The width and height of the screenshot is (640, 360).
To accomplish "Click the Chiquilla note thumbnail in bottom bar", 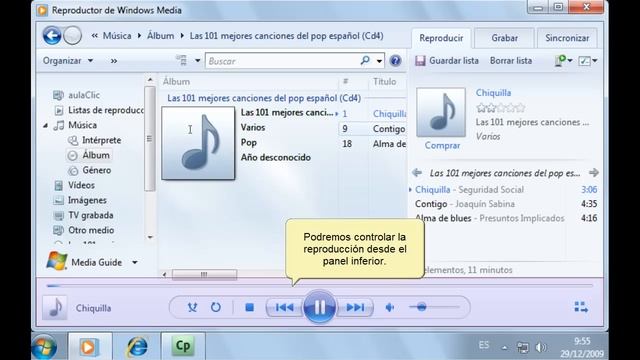I will coord(55,307).
